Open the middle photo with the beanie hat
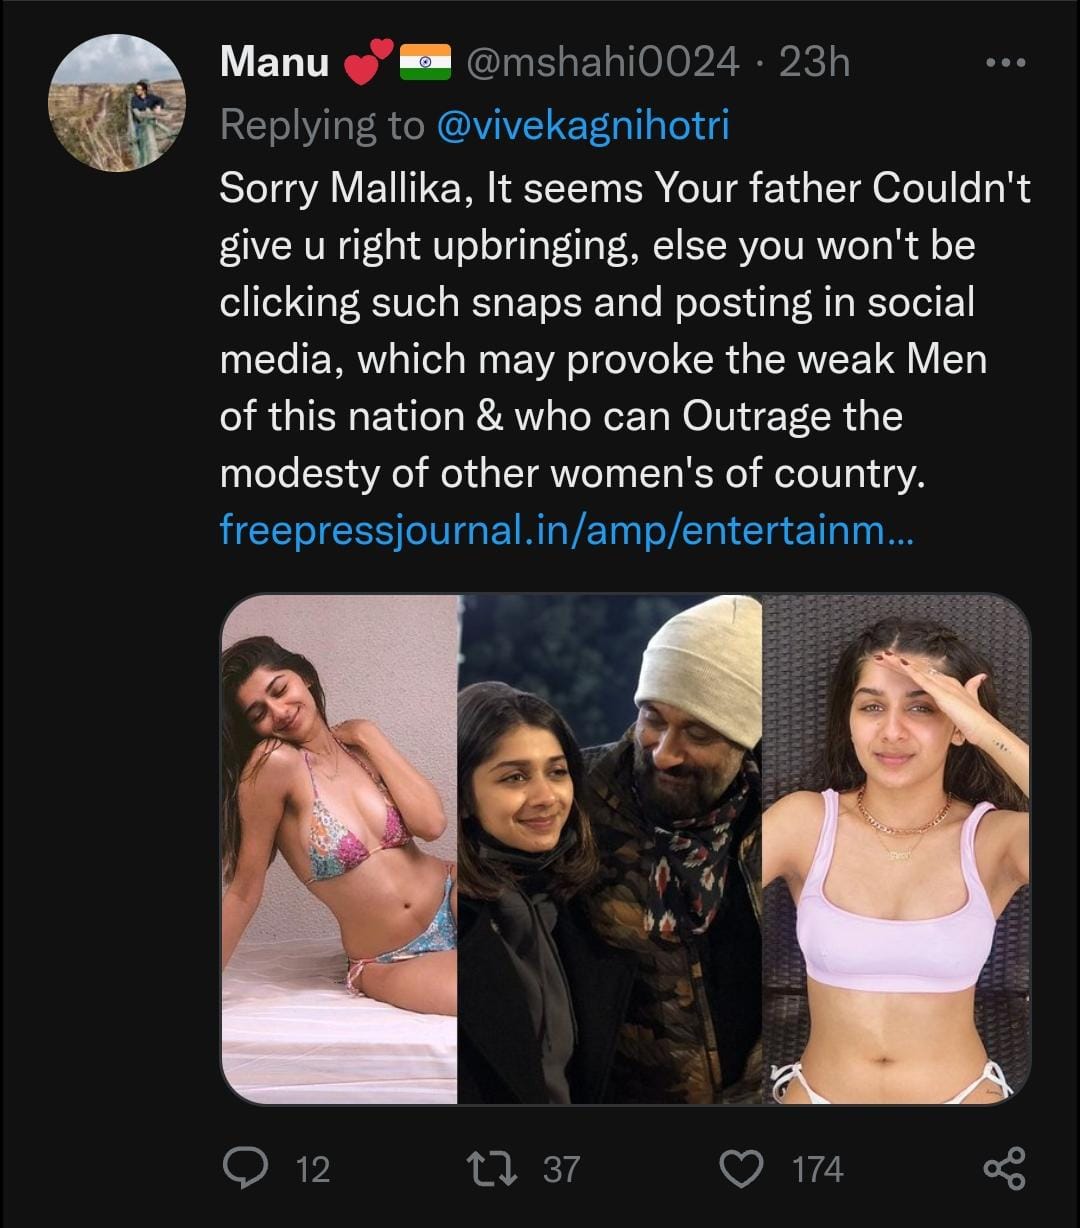This screenshot has height=1228, width=1080. (x=610, y=849)
